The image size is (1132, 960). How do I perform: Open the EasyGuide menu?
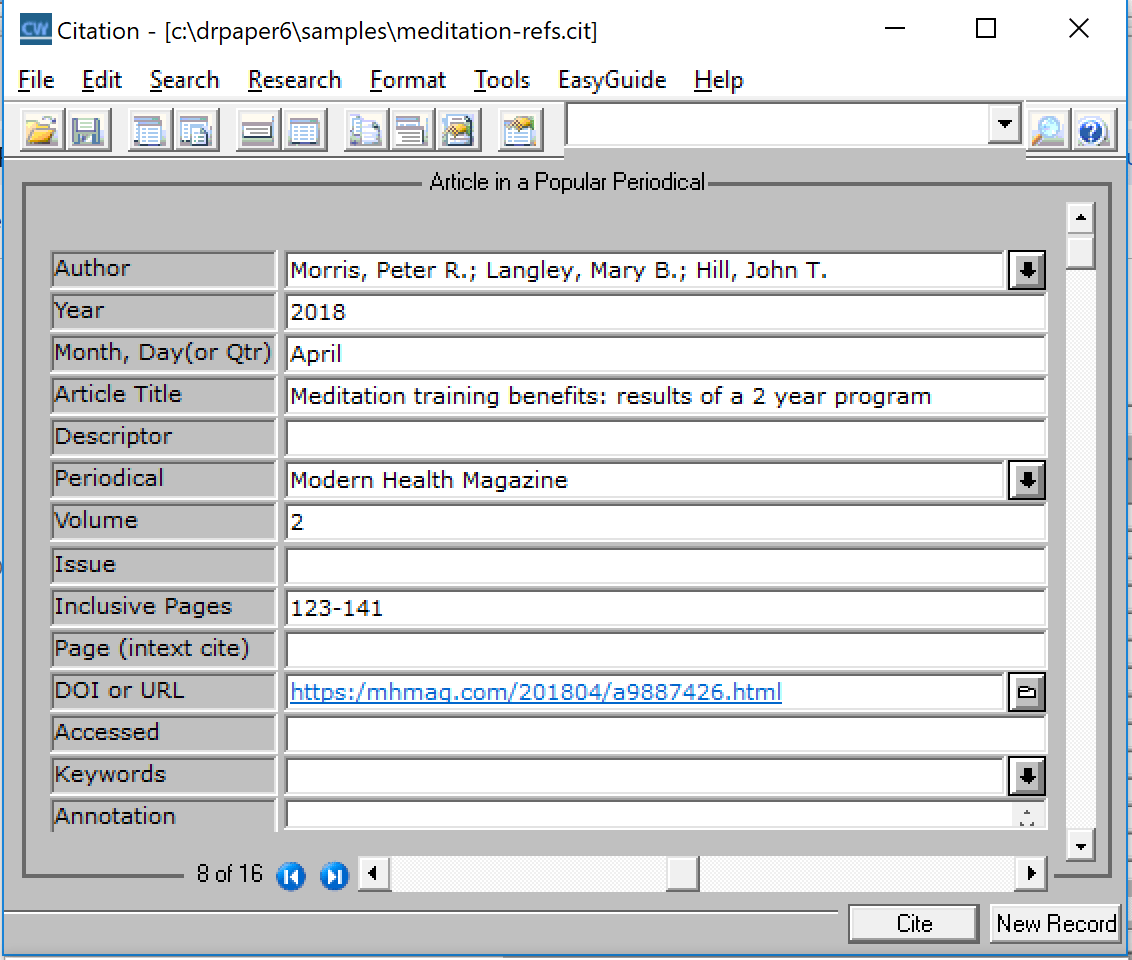[x=611, y=80]
